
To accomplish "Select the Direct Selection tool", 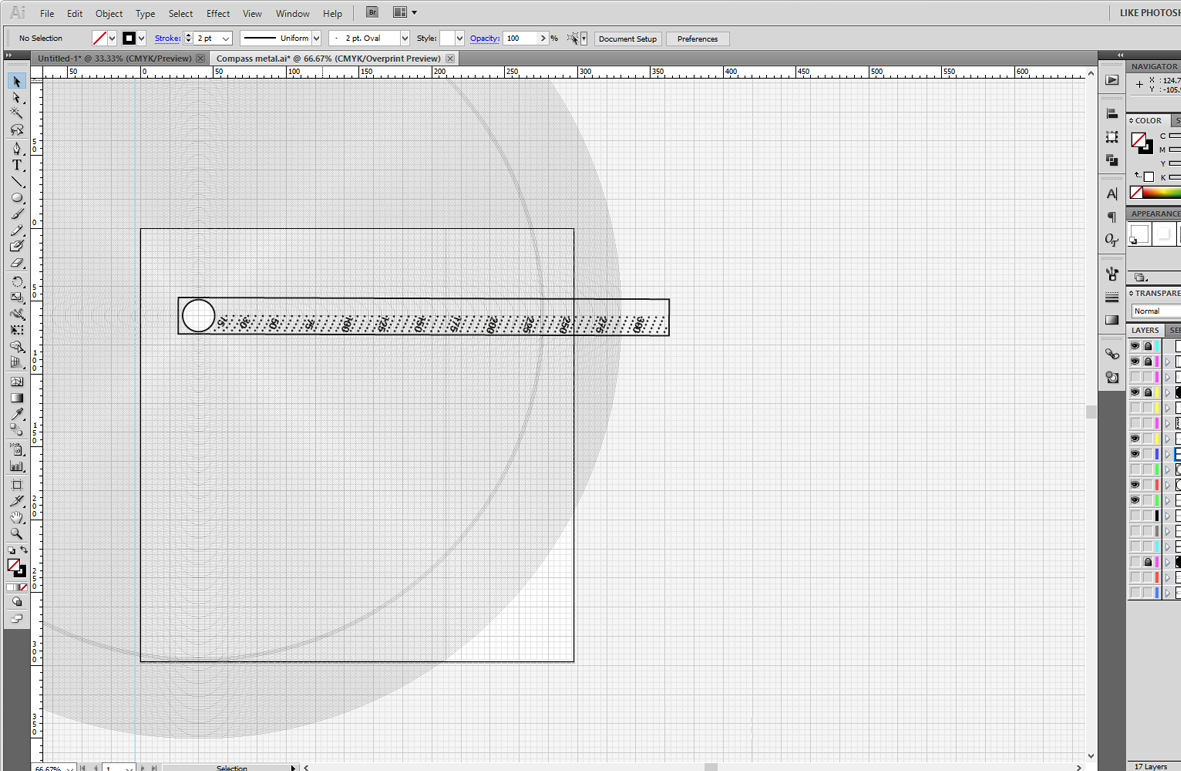I will pyautogui.click(x=17, y=98).
